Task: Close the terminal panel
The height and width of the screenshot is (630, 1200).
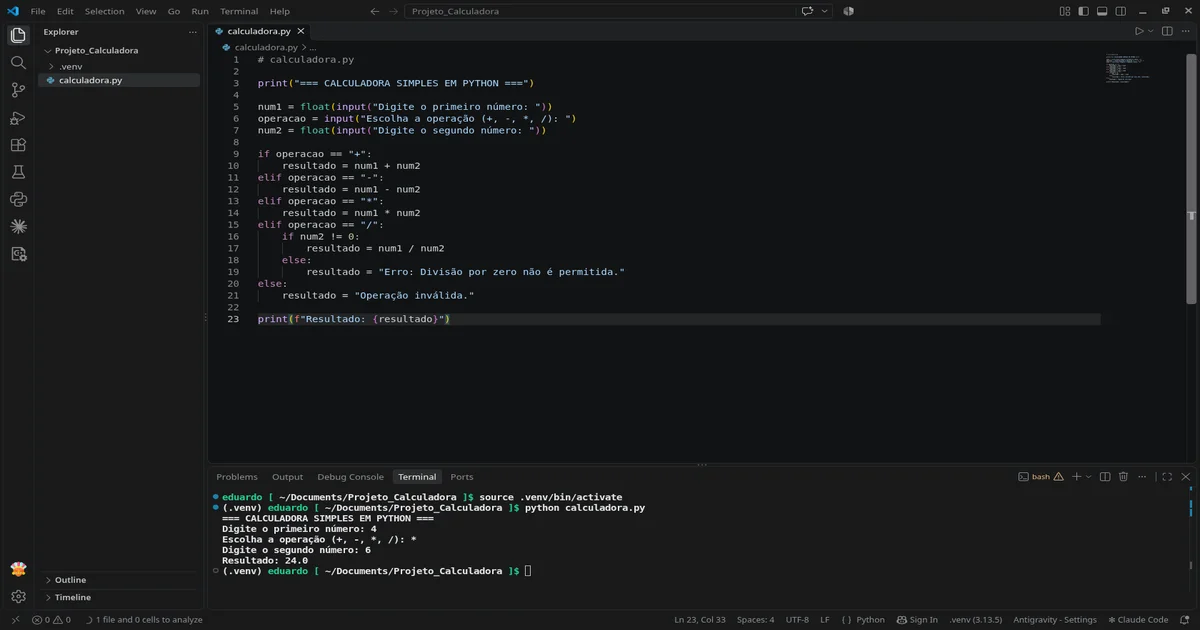Action: pos(1185,477)
